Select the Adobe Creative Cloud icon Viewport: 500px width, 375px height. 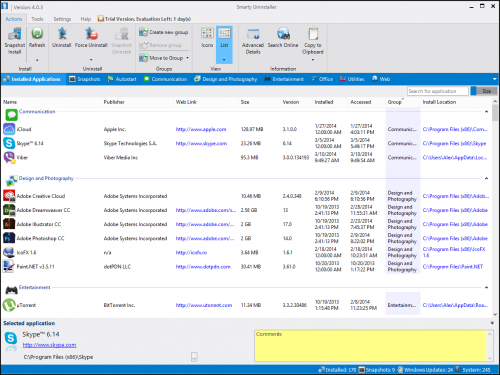[x=9, y=196]
